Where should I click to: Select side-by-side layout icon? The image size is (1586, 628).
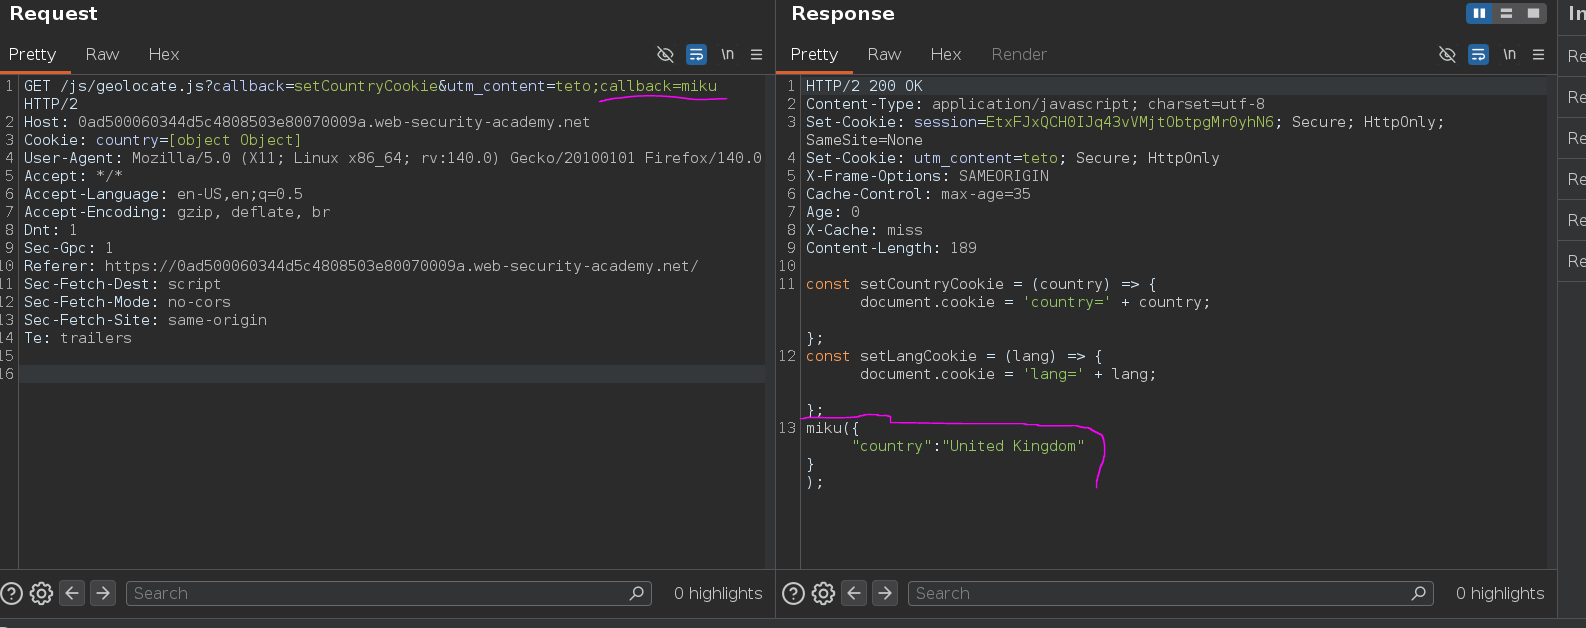(x=1479, y=13)
